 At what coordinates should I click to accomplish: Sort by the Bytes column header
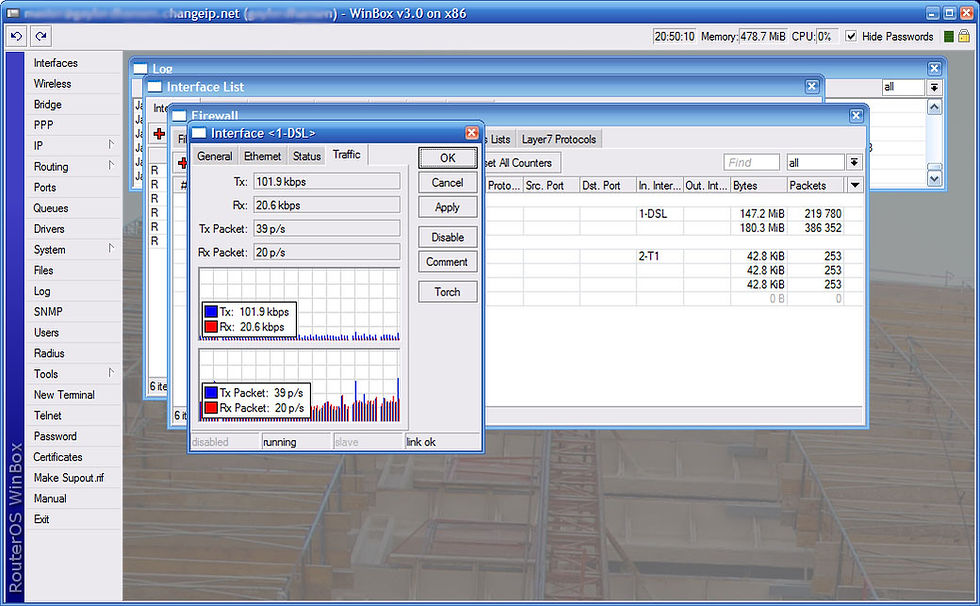click(x=759, y=186)
